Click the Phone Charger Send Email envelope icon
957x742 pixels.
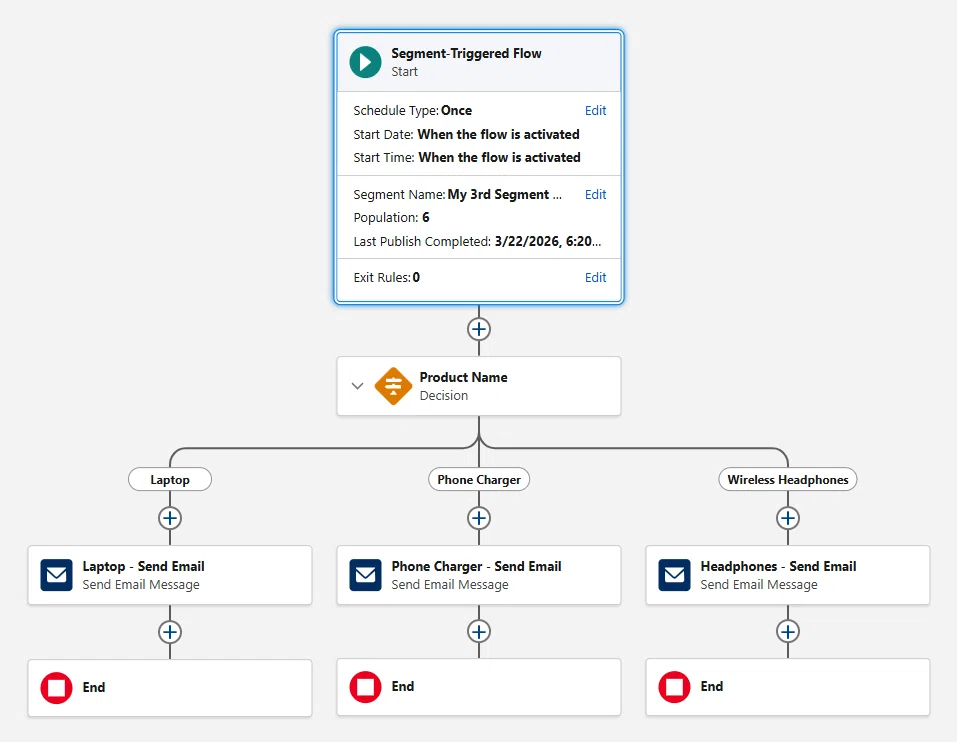(x=366, y=575)
